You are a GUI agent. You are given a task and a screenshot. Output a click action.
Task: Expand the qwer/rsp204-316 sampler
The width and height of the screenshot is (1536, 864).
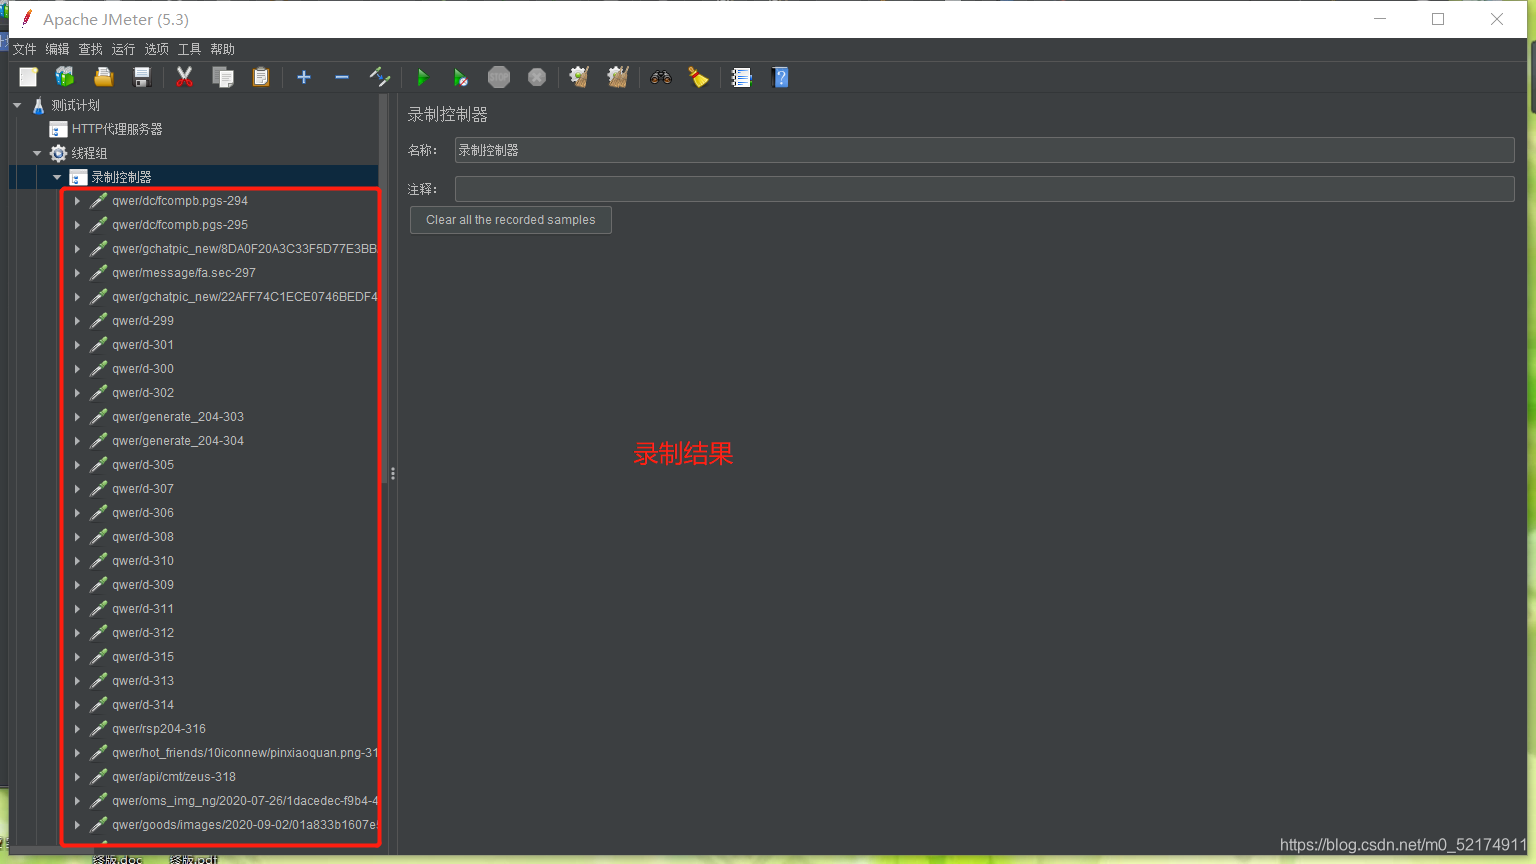77,729
